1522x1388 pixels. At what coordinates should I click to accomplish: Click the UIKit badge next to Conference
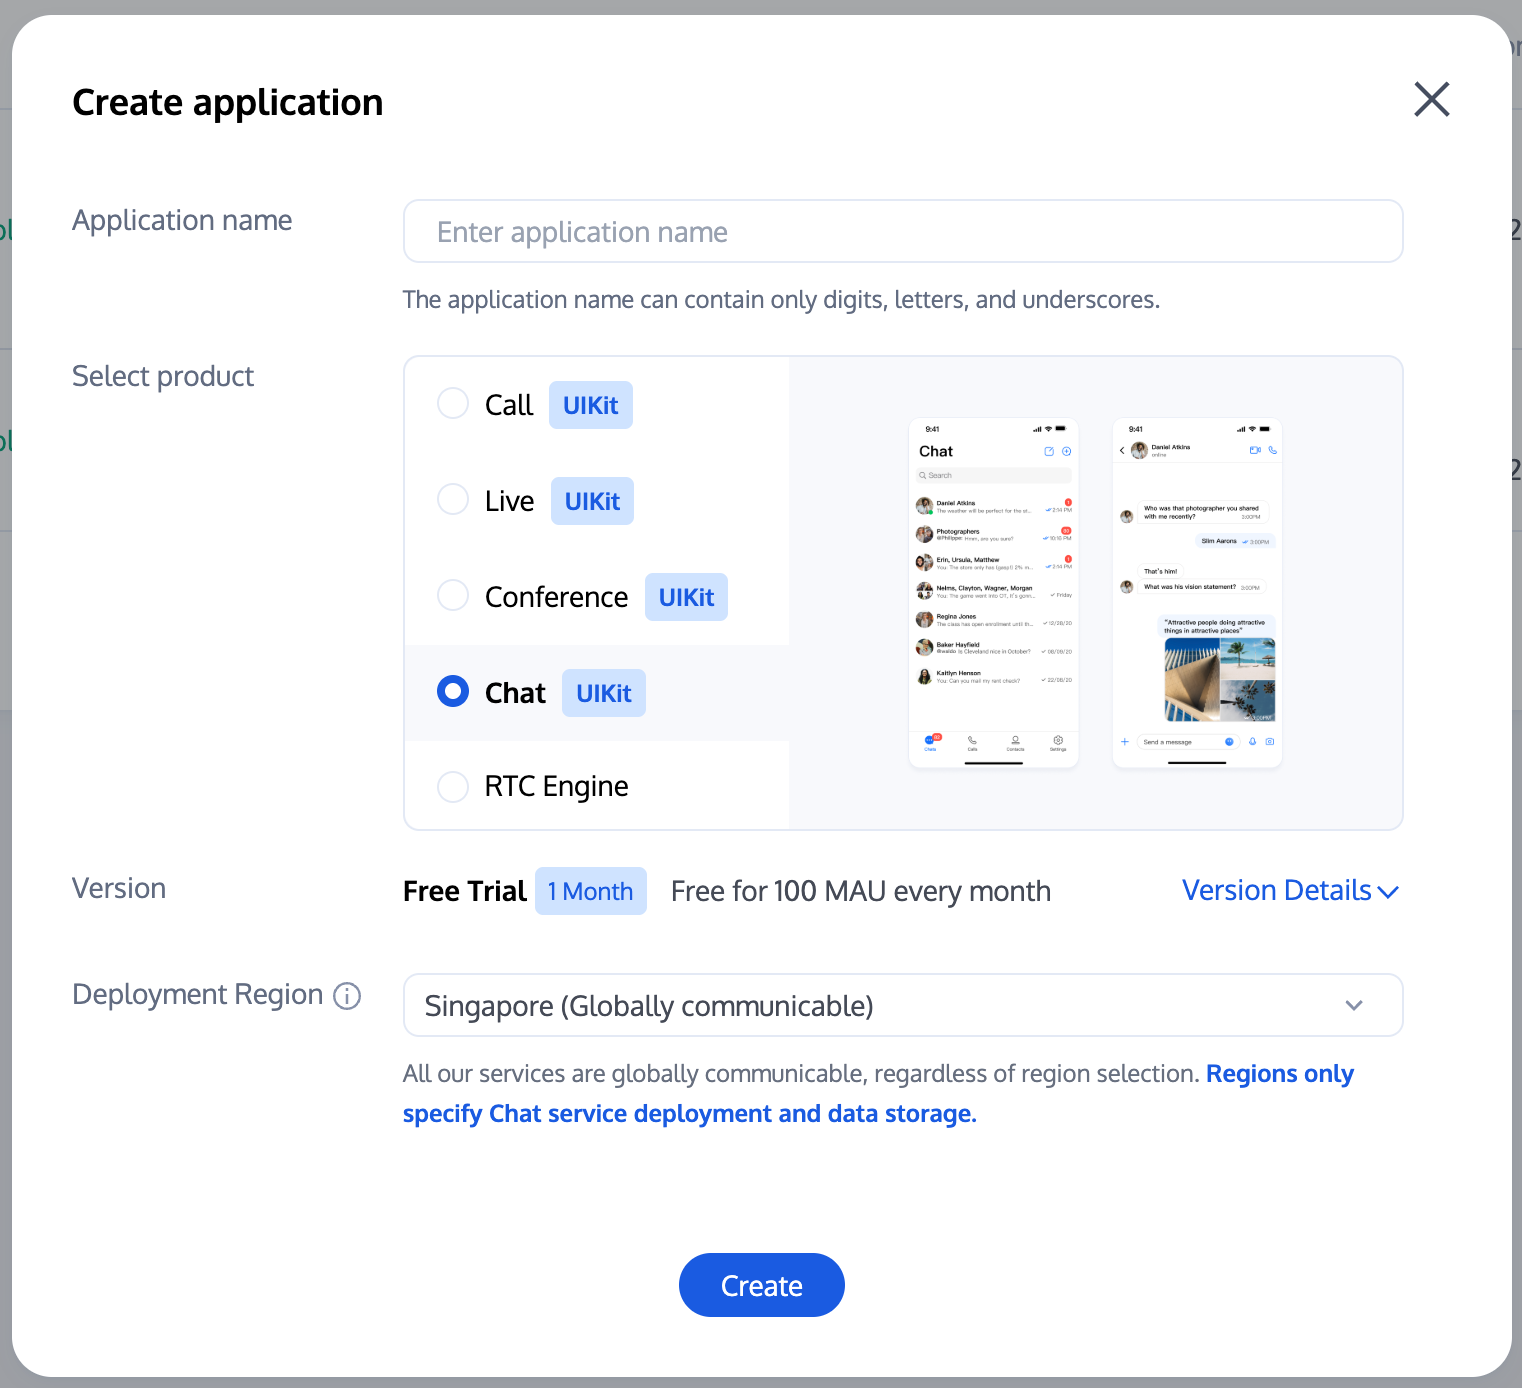click(686, 597)
